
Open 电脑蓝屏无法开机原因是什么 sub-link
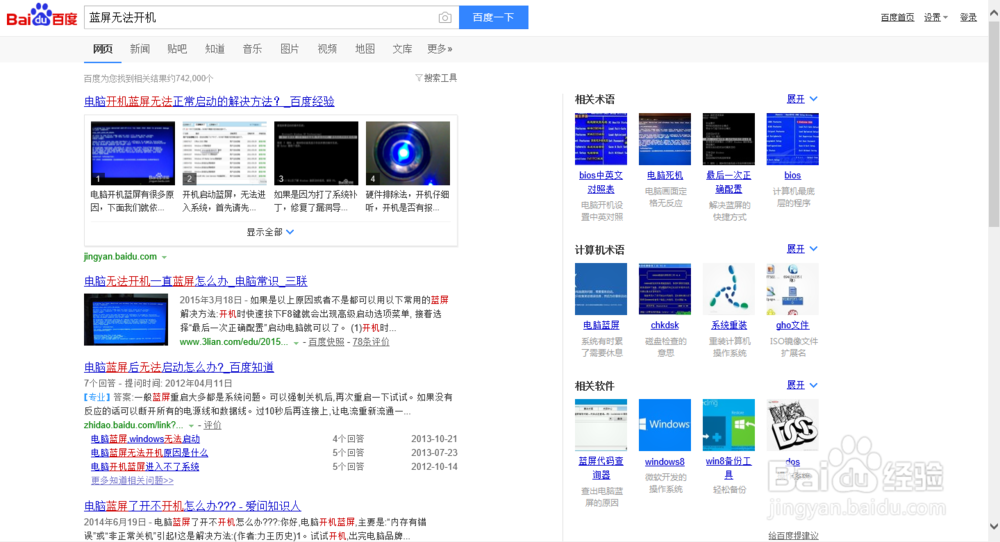pyautogui.click(x=149, y=453)
